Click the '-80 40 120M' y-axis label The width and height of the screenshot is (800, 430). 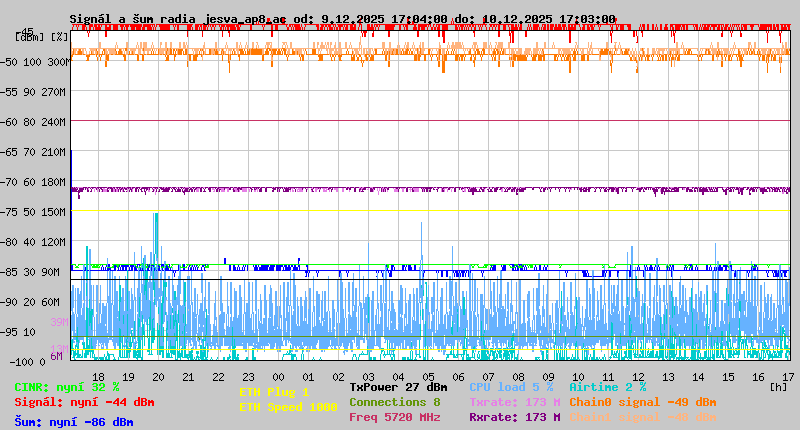tap(33, 242)
